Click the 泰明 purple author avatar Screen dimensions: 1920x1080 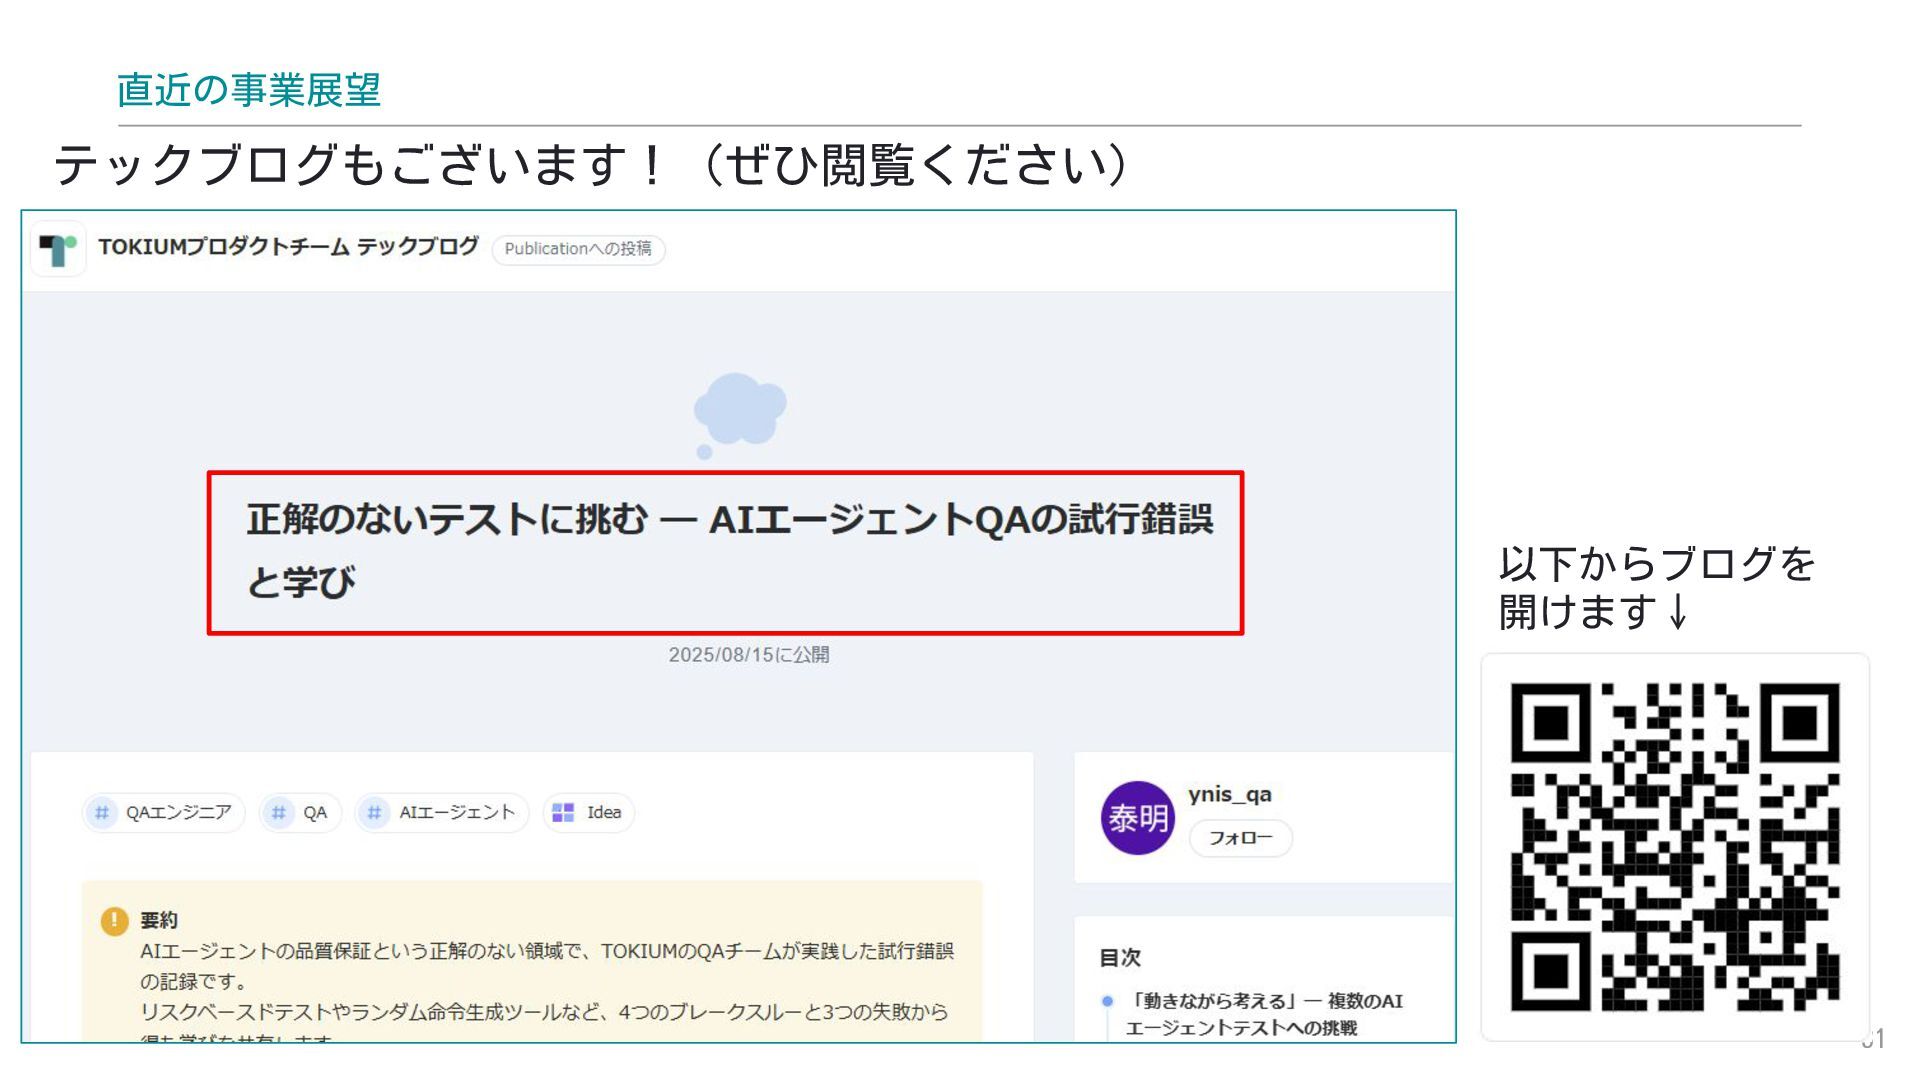tap(1137, 818)
